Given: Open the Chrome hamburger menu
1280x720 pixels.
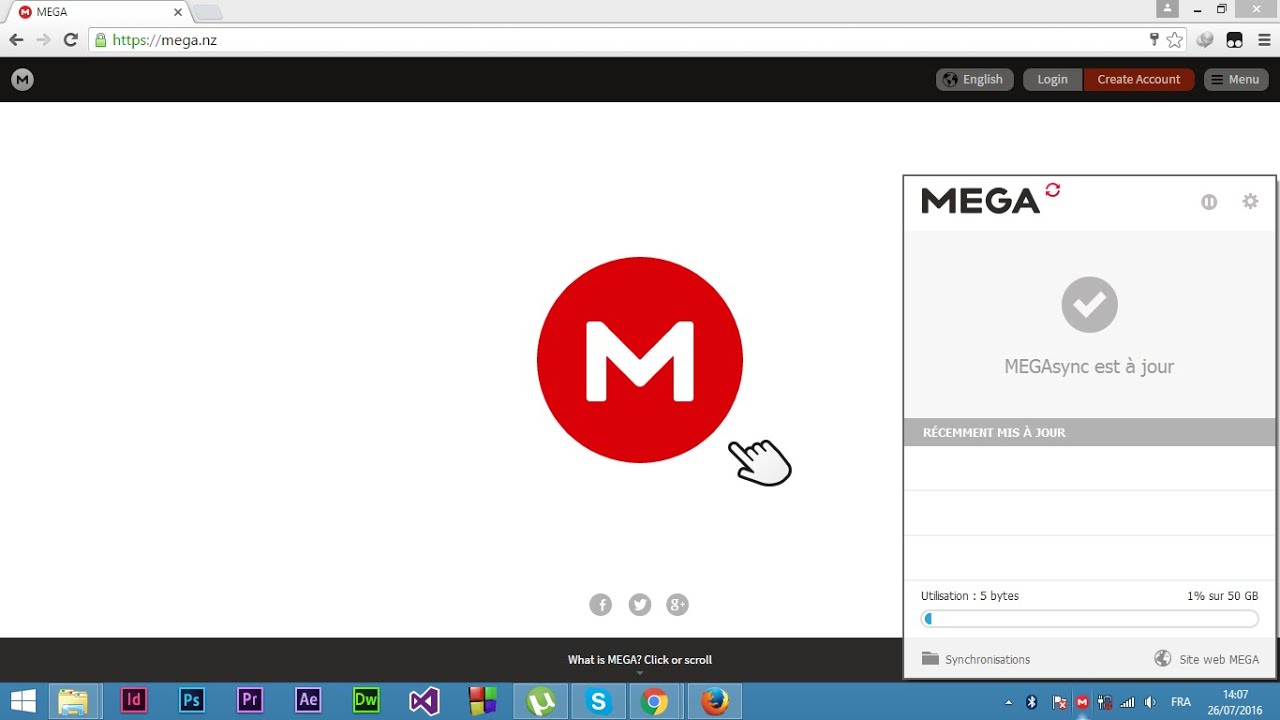Looking at the screenshot, I should (x=1264, y=40).
